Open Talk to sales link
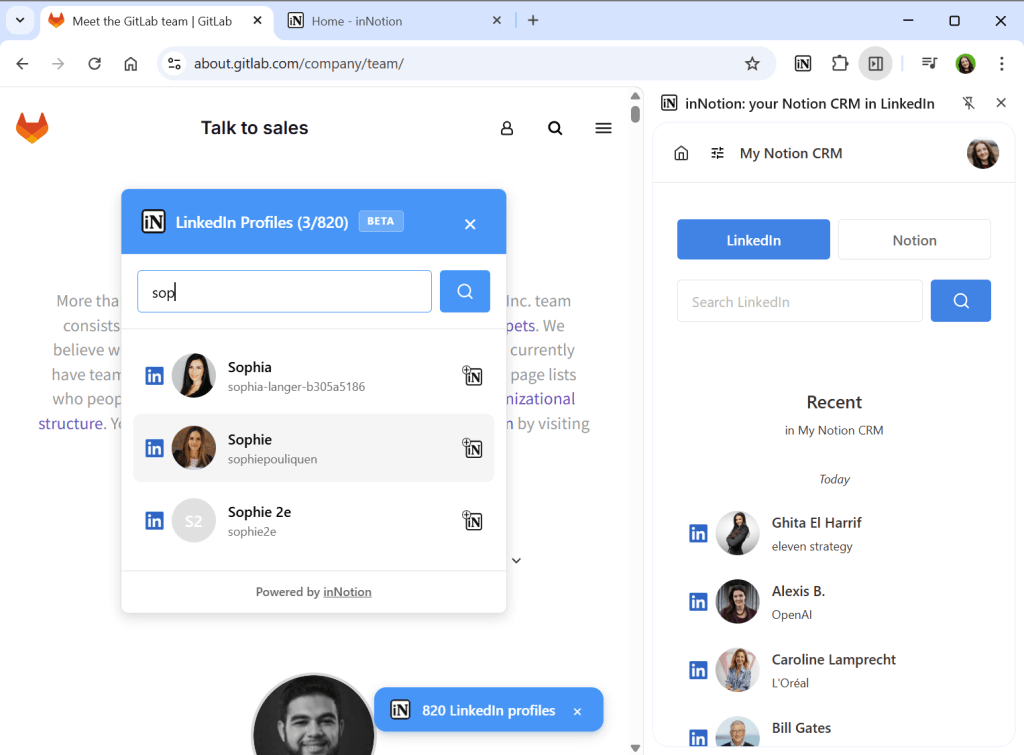This screenshot has height=755, width=1024. tap(254, 128)
